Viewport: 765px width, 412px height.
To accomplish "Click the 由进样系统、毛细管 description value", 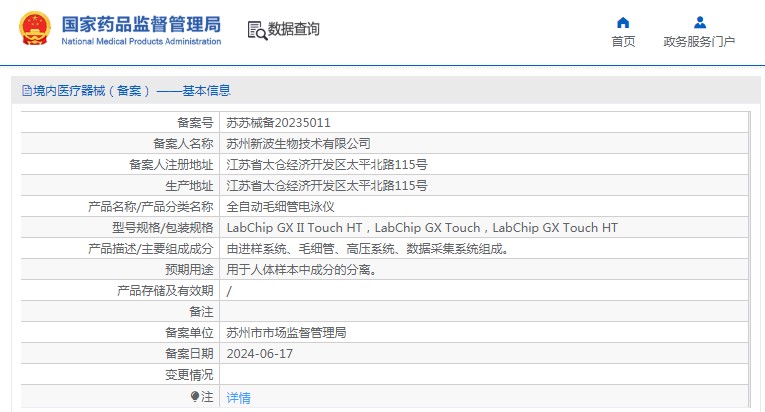I will [x=368, y=248].
